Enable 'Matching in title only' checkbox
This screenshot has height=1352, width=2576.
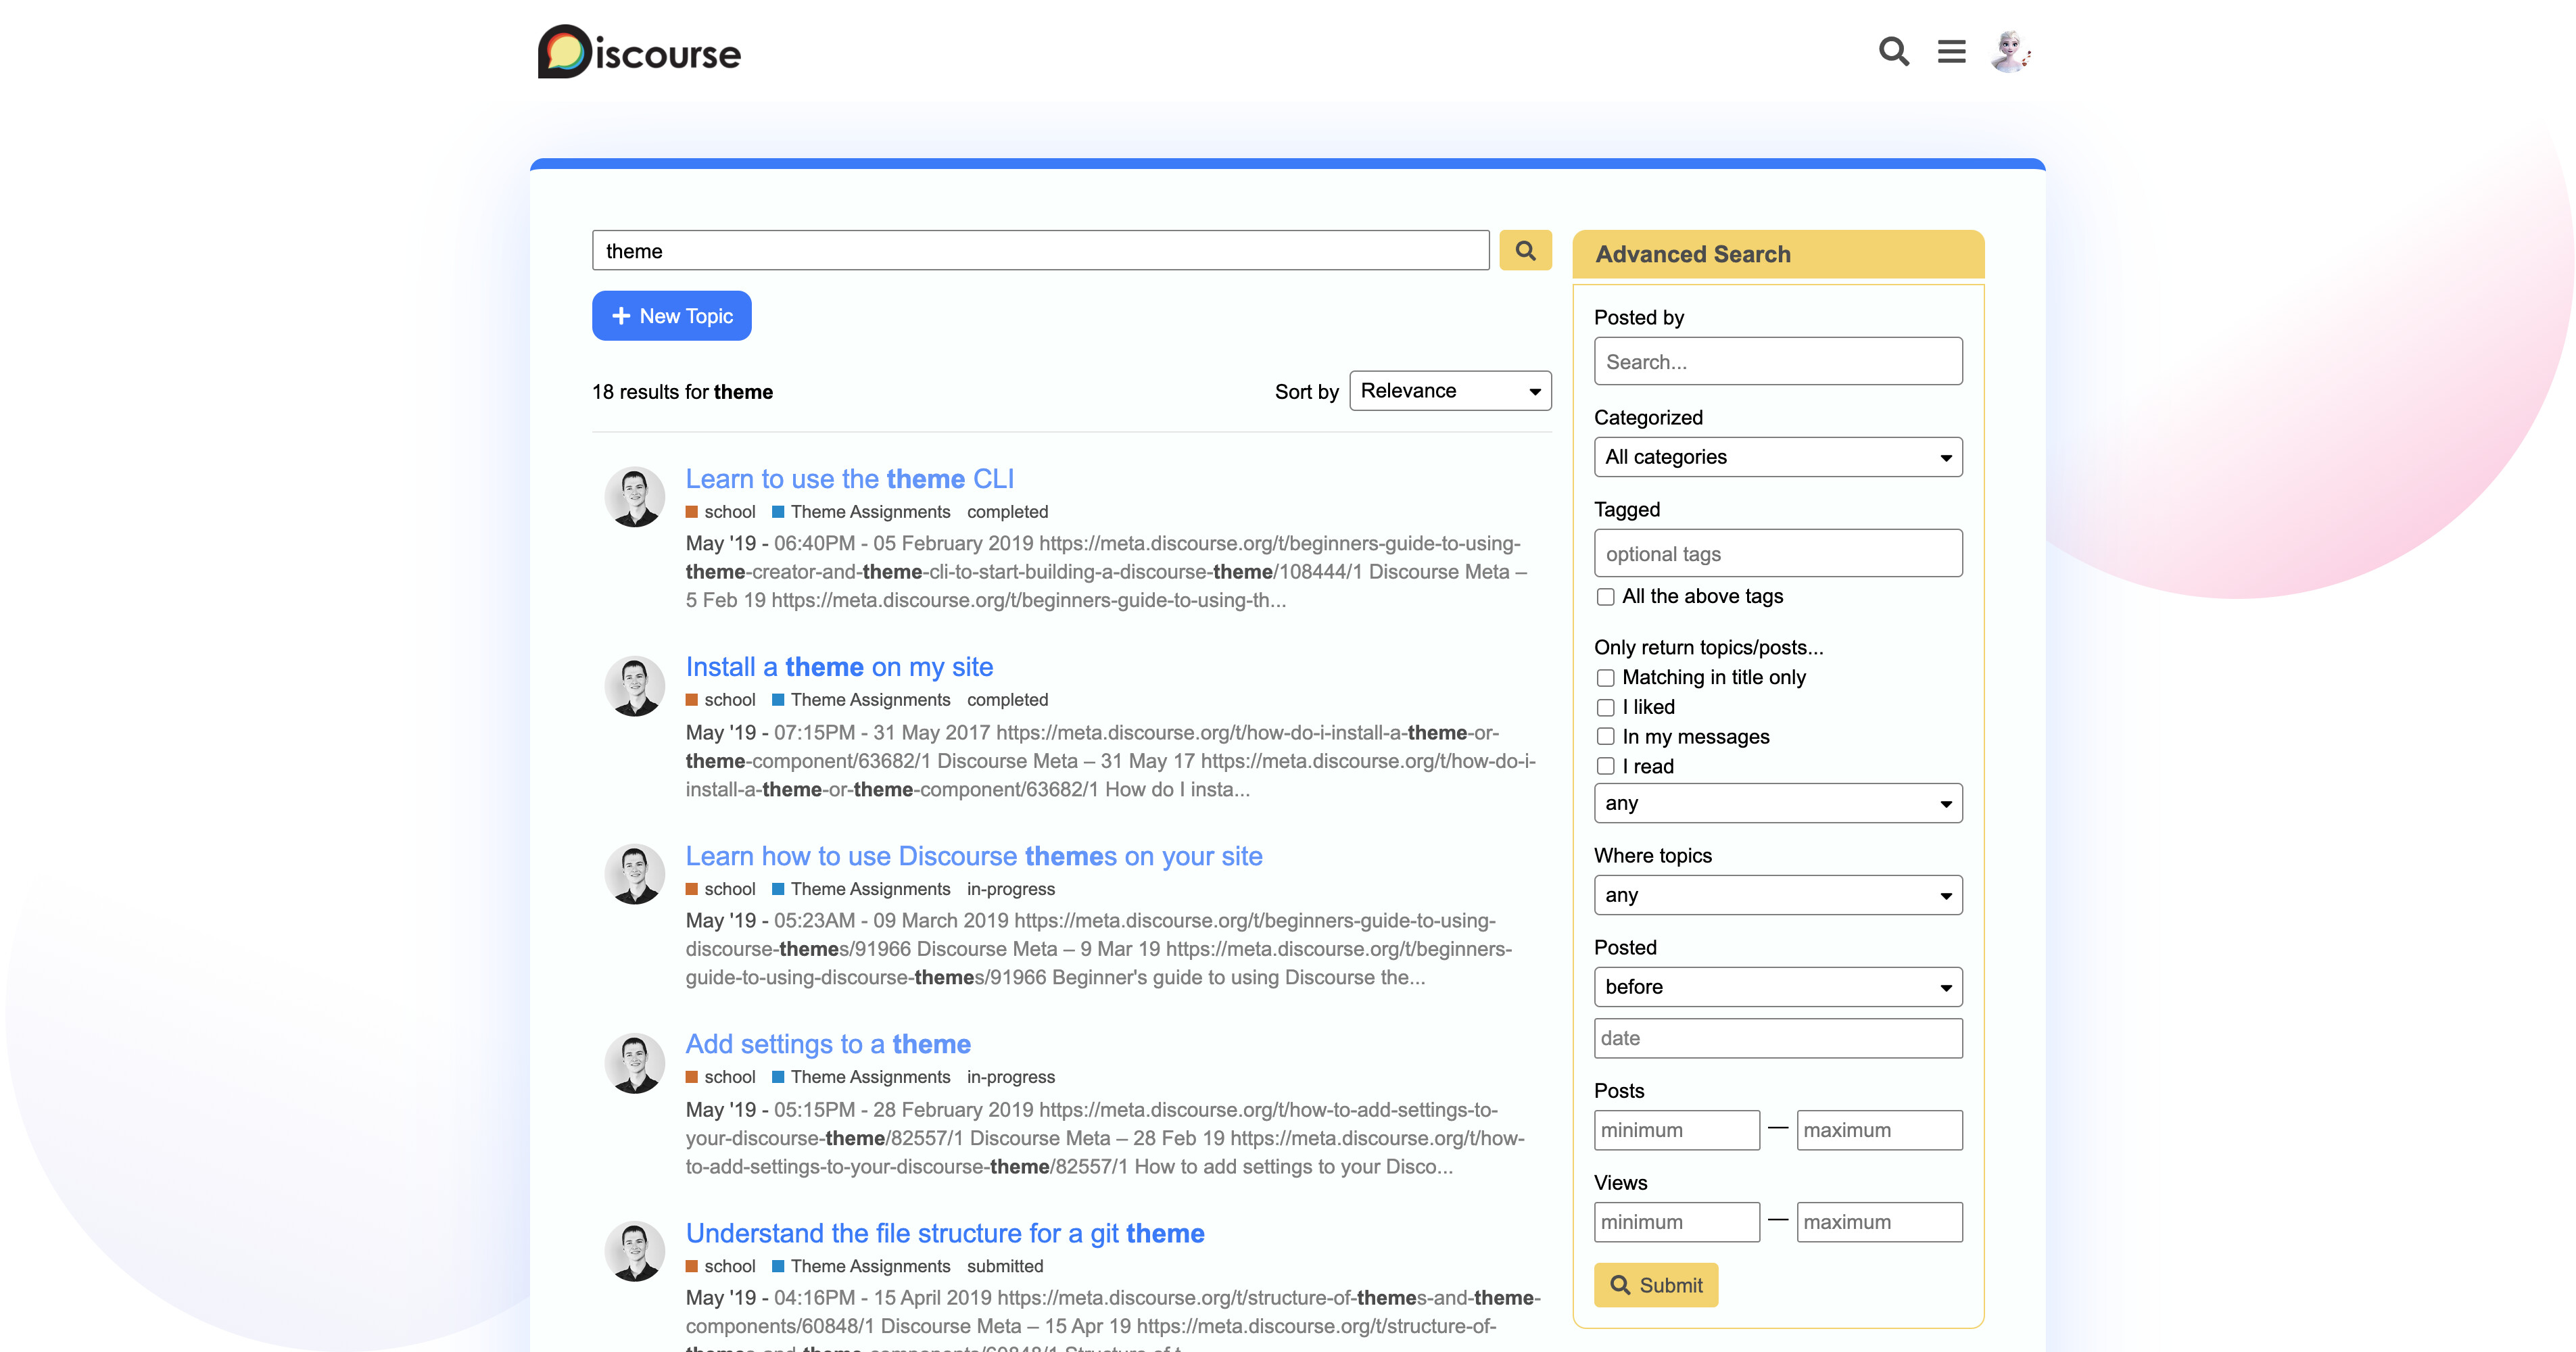[x=1605, y=678]
